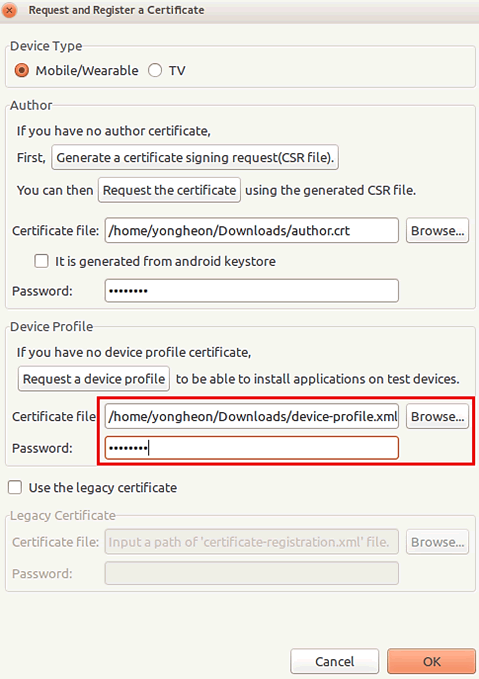
Task: Browse for the author certificate file
Action: tap(437, 230)
